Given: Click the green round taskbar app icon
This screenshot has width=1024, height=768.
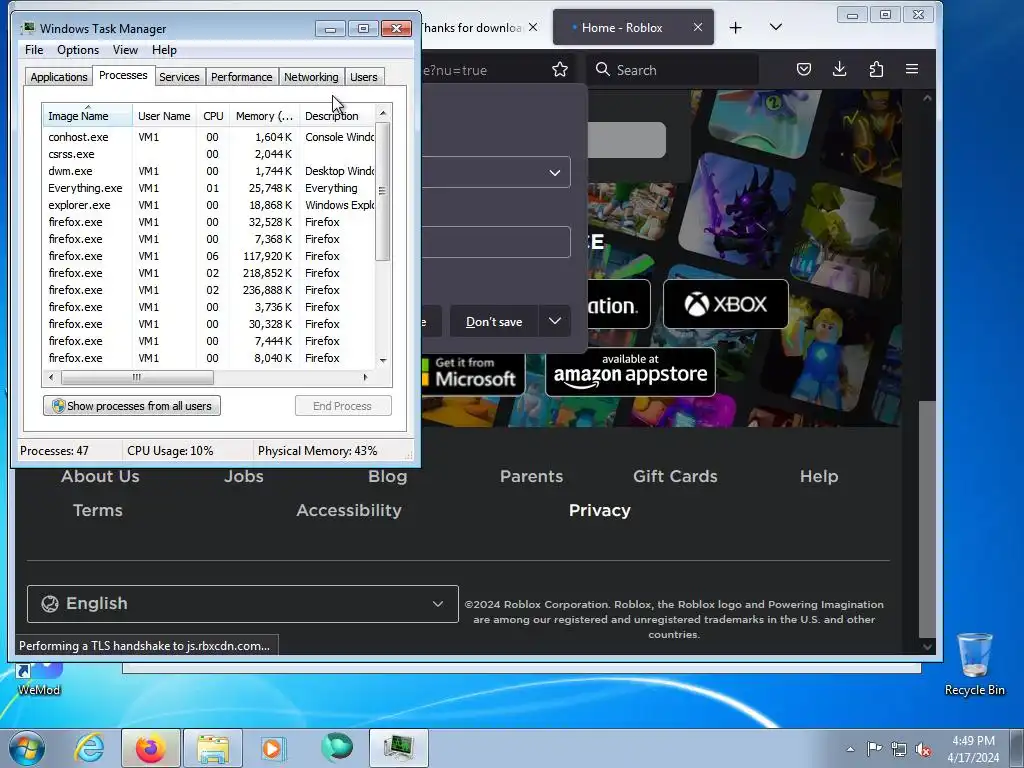Looking at the screenshot, I should 336,748.
